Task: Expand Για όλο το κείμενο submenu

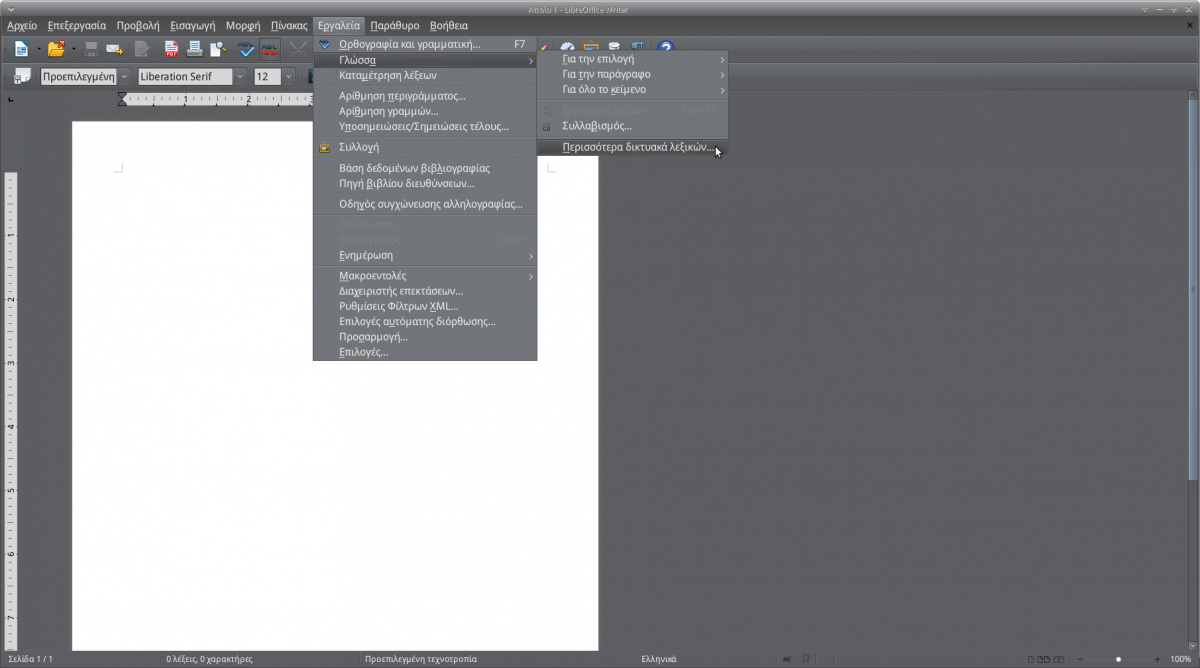Action: [x=632, y=89]
